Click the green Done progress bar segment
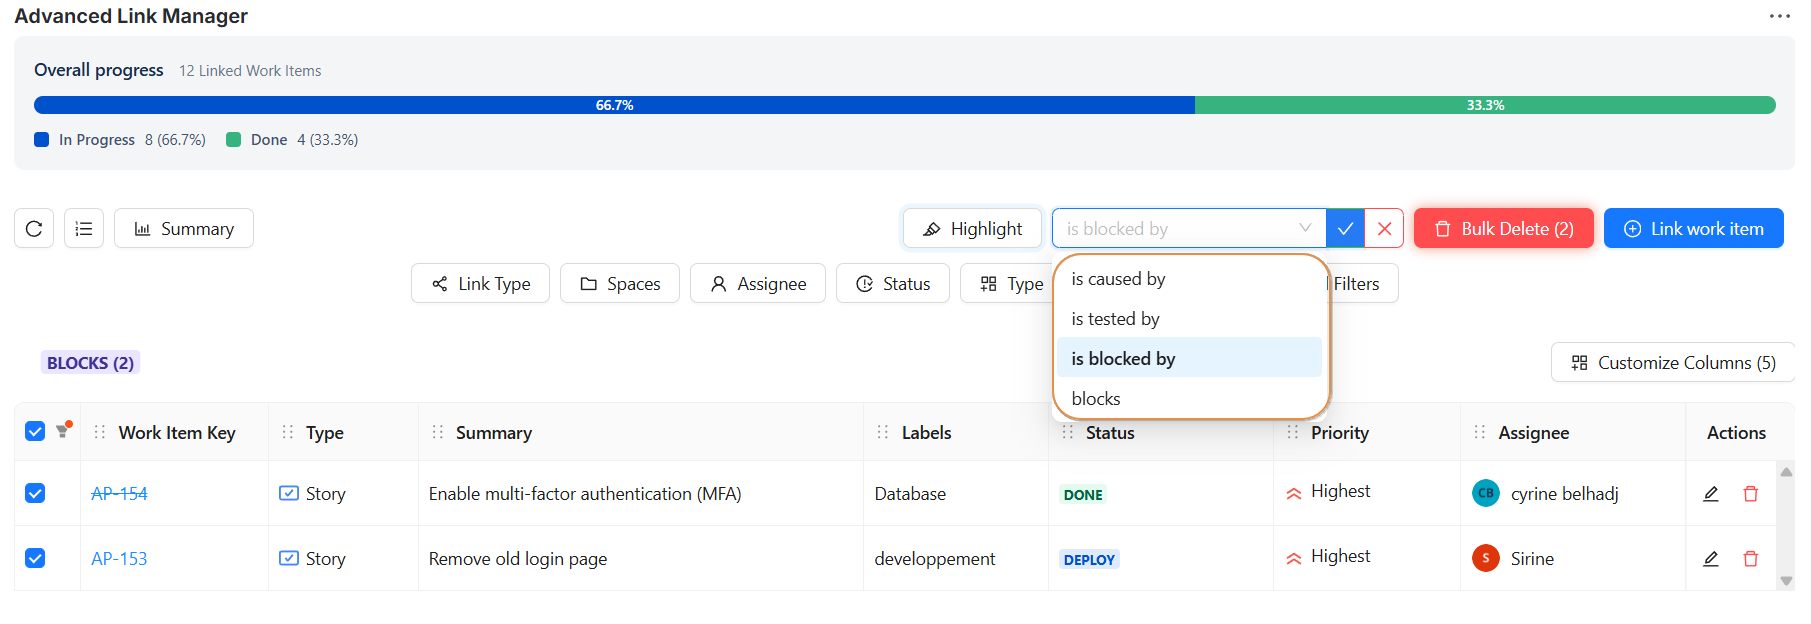1811x624 pixels. pos(1484,105)
